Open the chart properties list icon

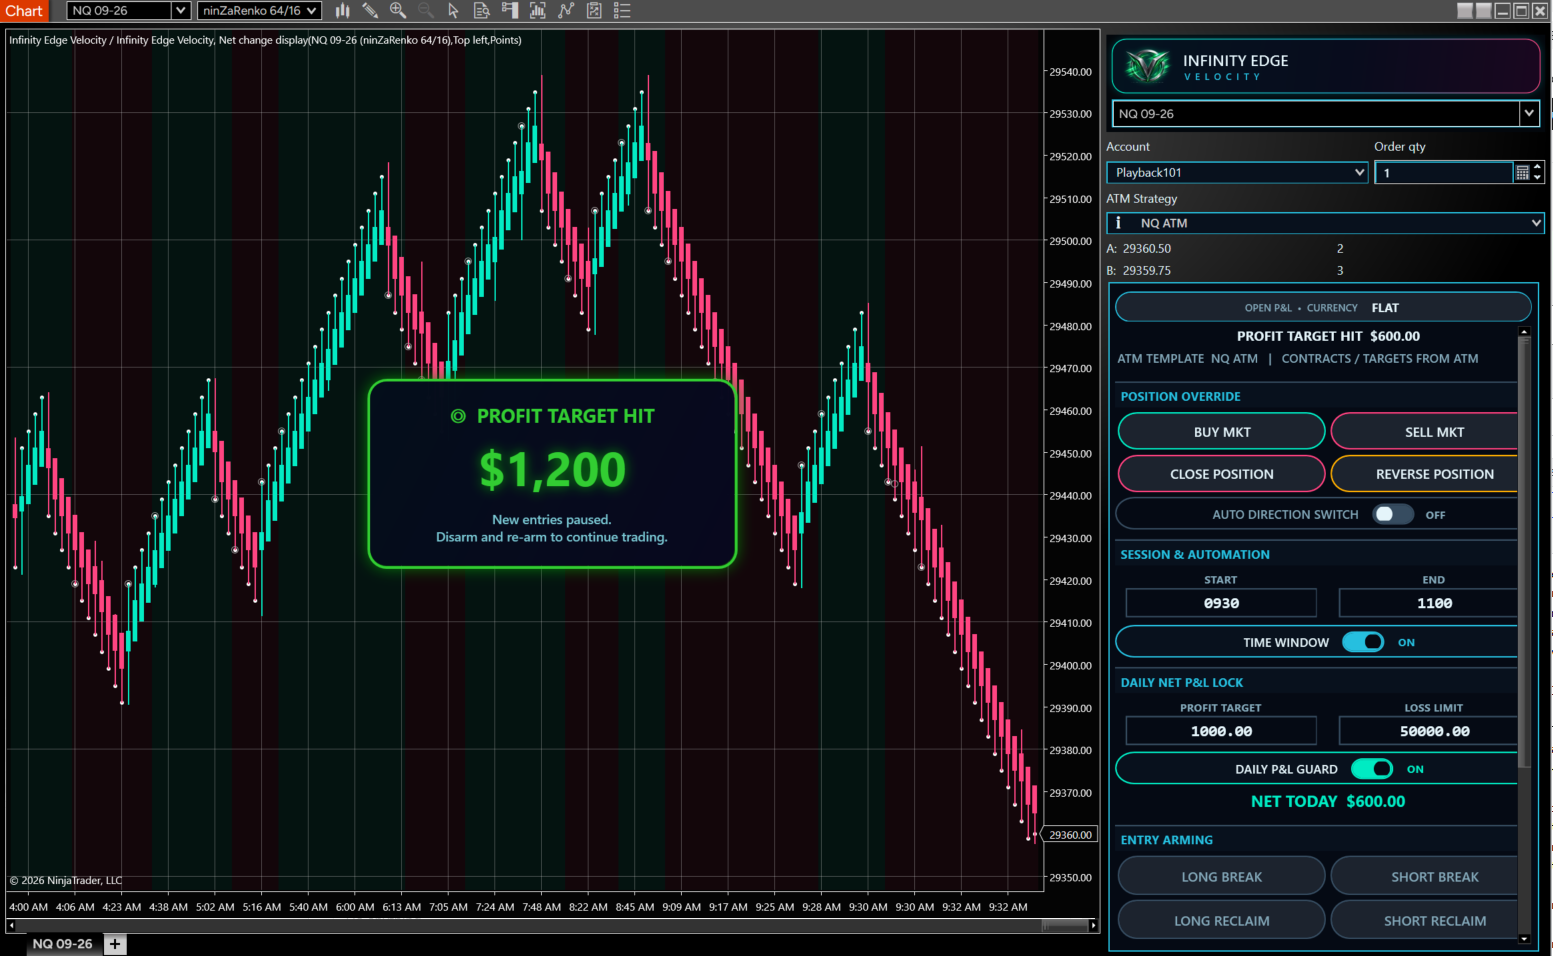pyautogui.click(x=622, y=11)
